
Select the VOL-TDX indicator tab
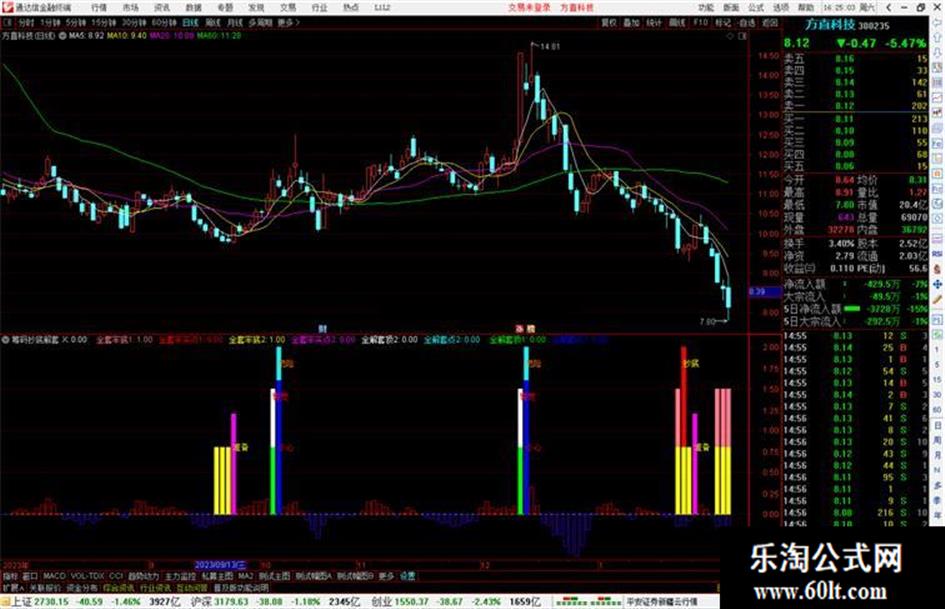point(87,576)
